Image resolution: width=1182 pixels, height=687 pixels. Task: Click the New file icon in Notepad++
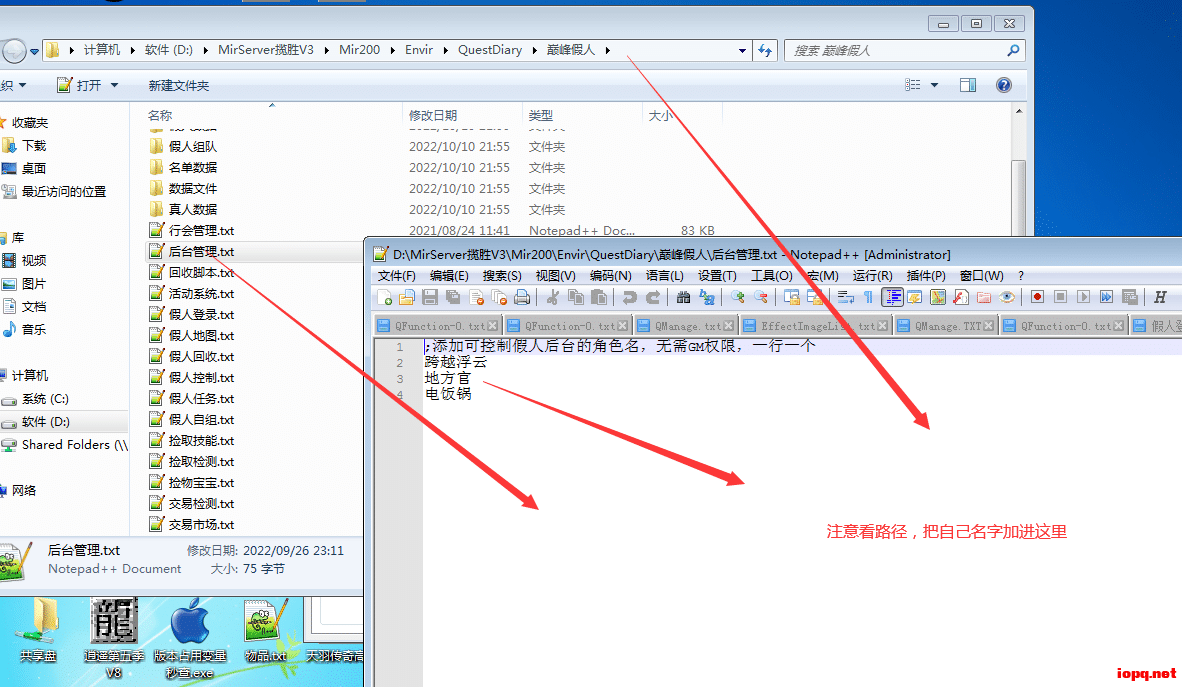click(385, 297)
